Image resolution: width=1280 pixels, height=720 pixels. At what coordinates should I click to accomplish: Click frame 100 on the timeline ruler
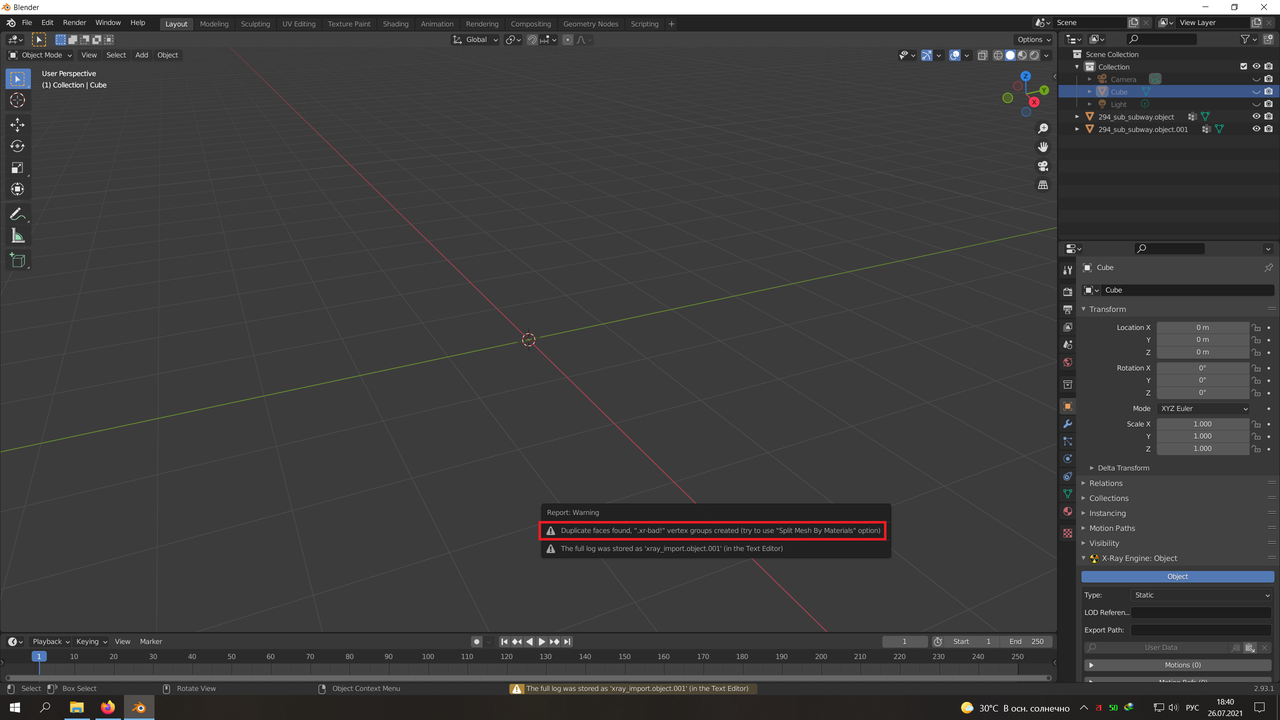click(428, 657)
